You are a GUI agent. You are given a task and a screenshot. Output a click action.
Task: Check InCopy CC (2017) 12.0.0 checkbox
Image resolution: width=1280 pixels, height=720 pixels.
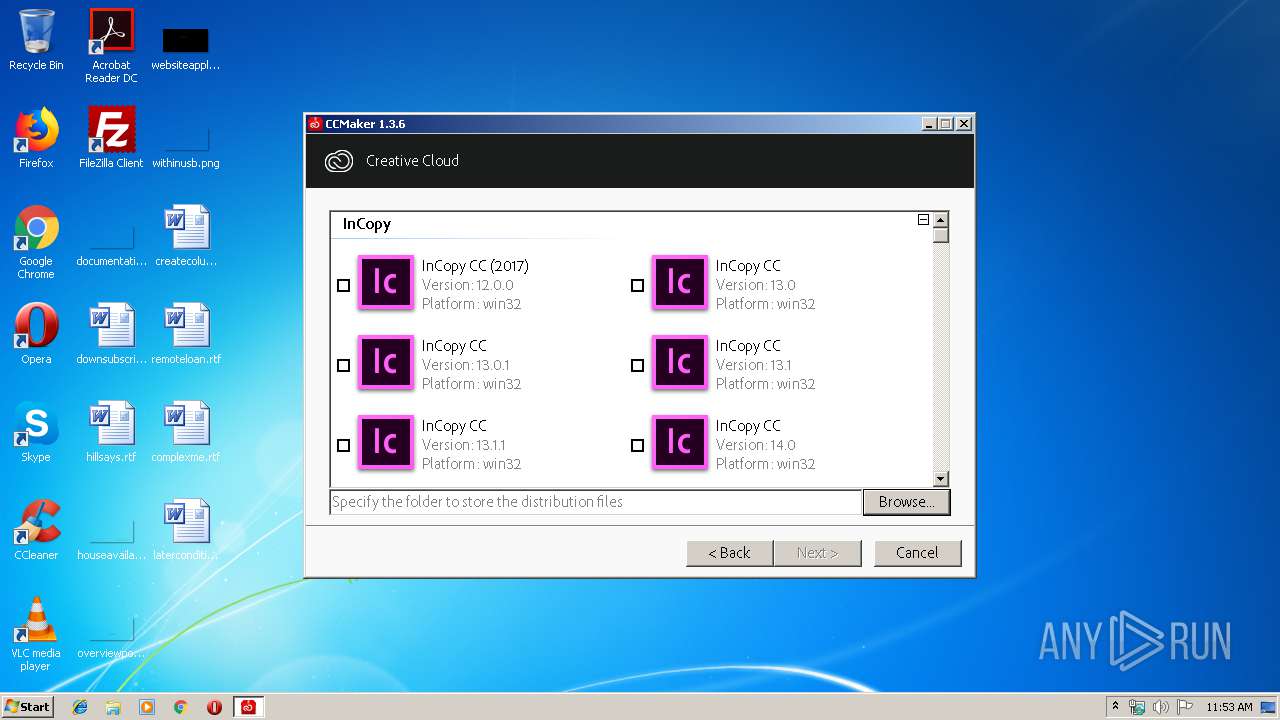tap(344, 286)
